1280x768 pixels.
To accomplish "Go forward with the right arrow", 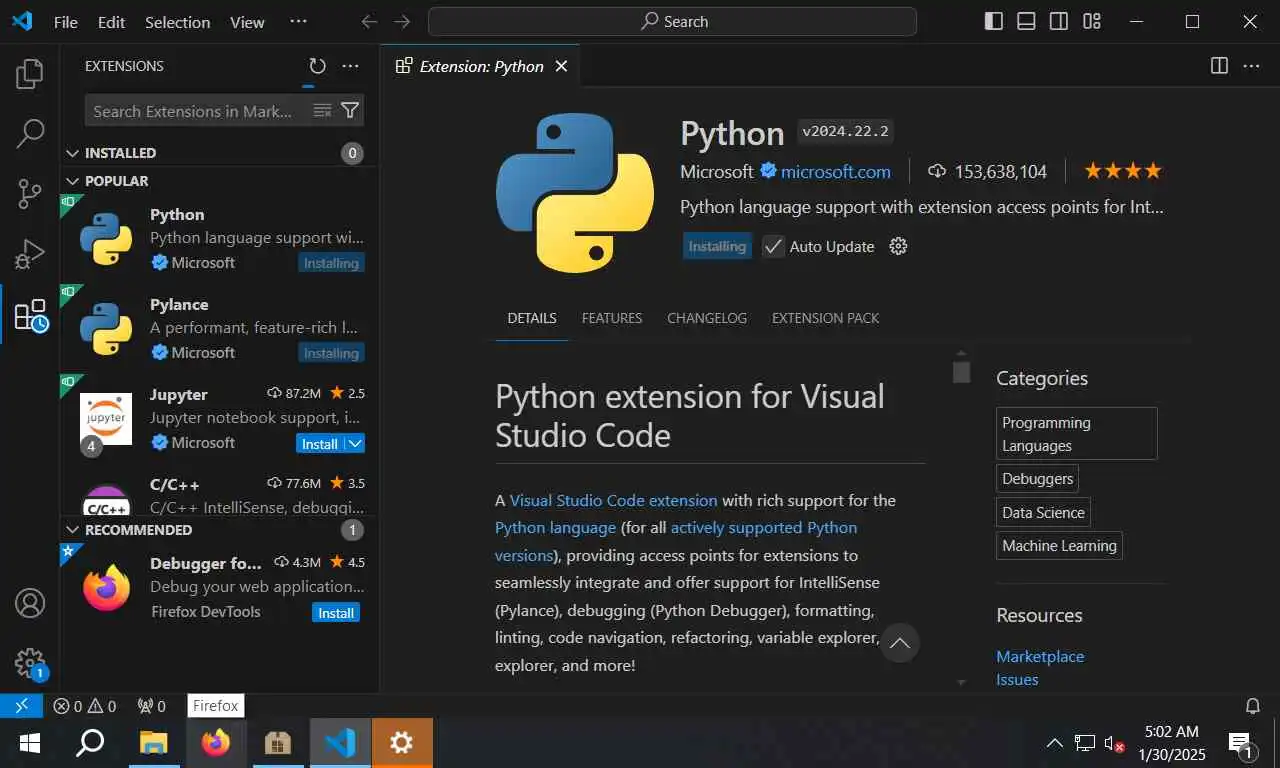I will 402,22.
